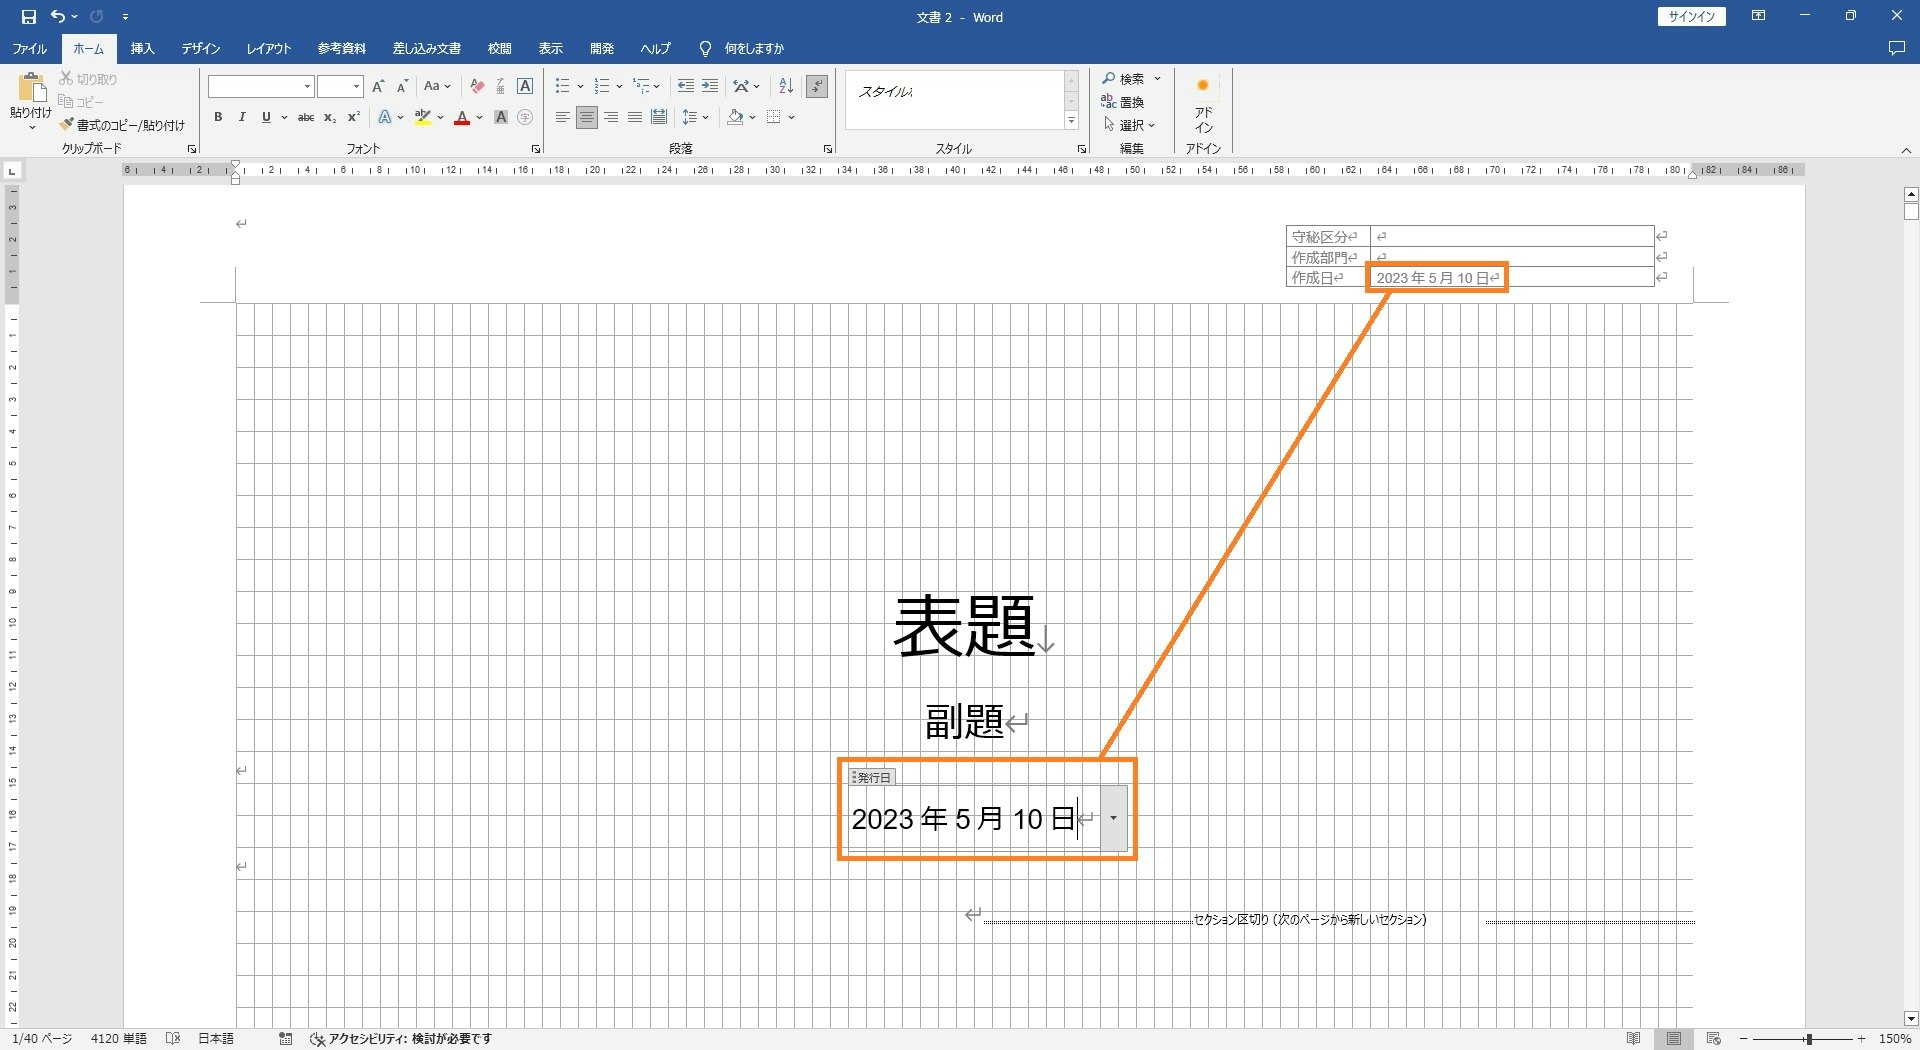Image resolution: width=1920 pixels, height=1050 pixels.
Task: Toggle show/hide paragraph marks
Action: click(x=817, y=87)
